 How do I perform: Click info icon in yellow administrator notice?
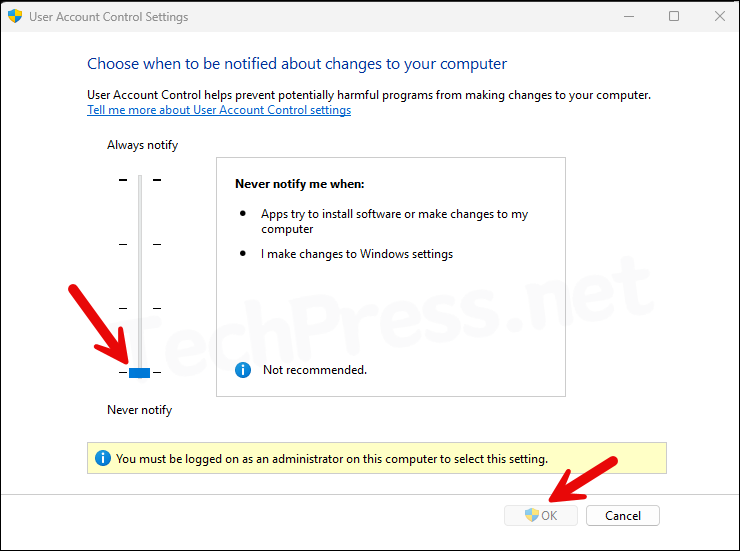pos(103,458)
